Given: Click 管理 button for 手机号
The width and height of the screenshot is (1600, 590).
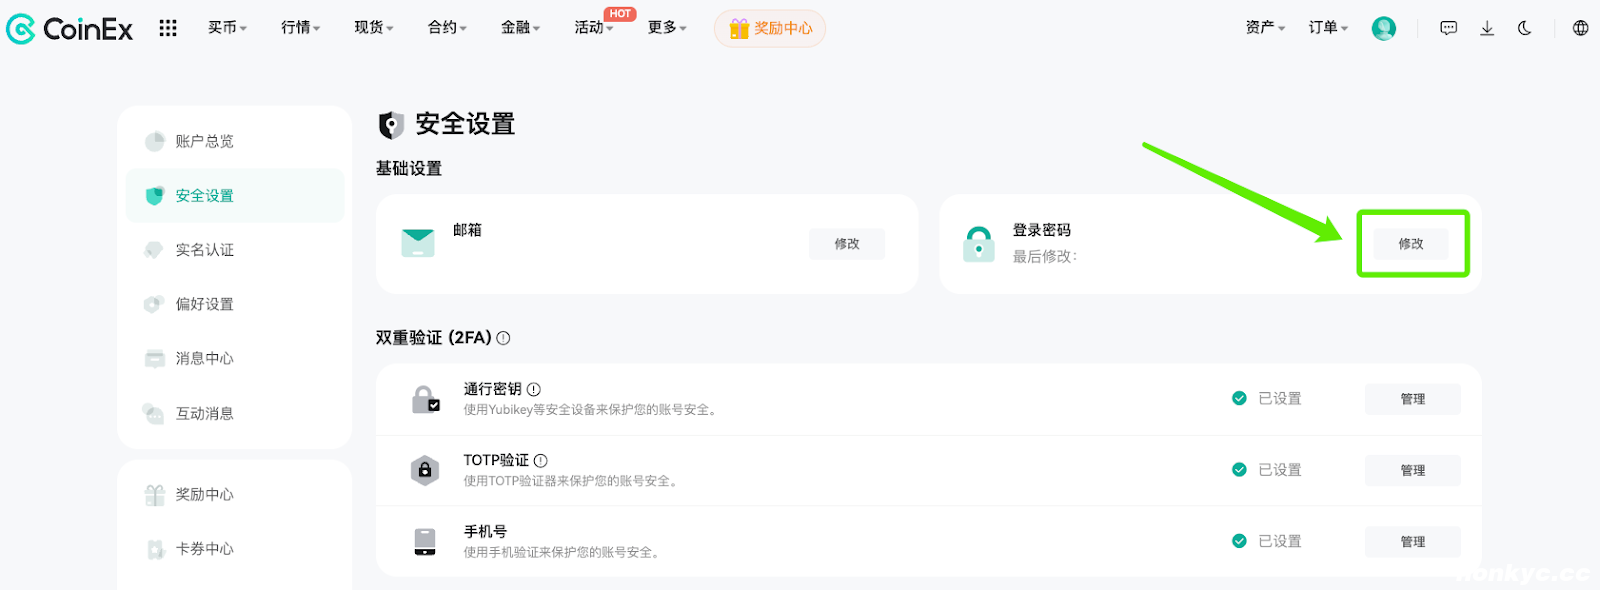Looking at the screenshot, I should pyautogui.click(x=1412, y=542).
